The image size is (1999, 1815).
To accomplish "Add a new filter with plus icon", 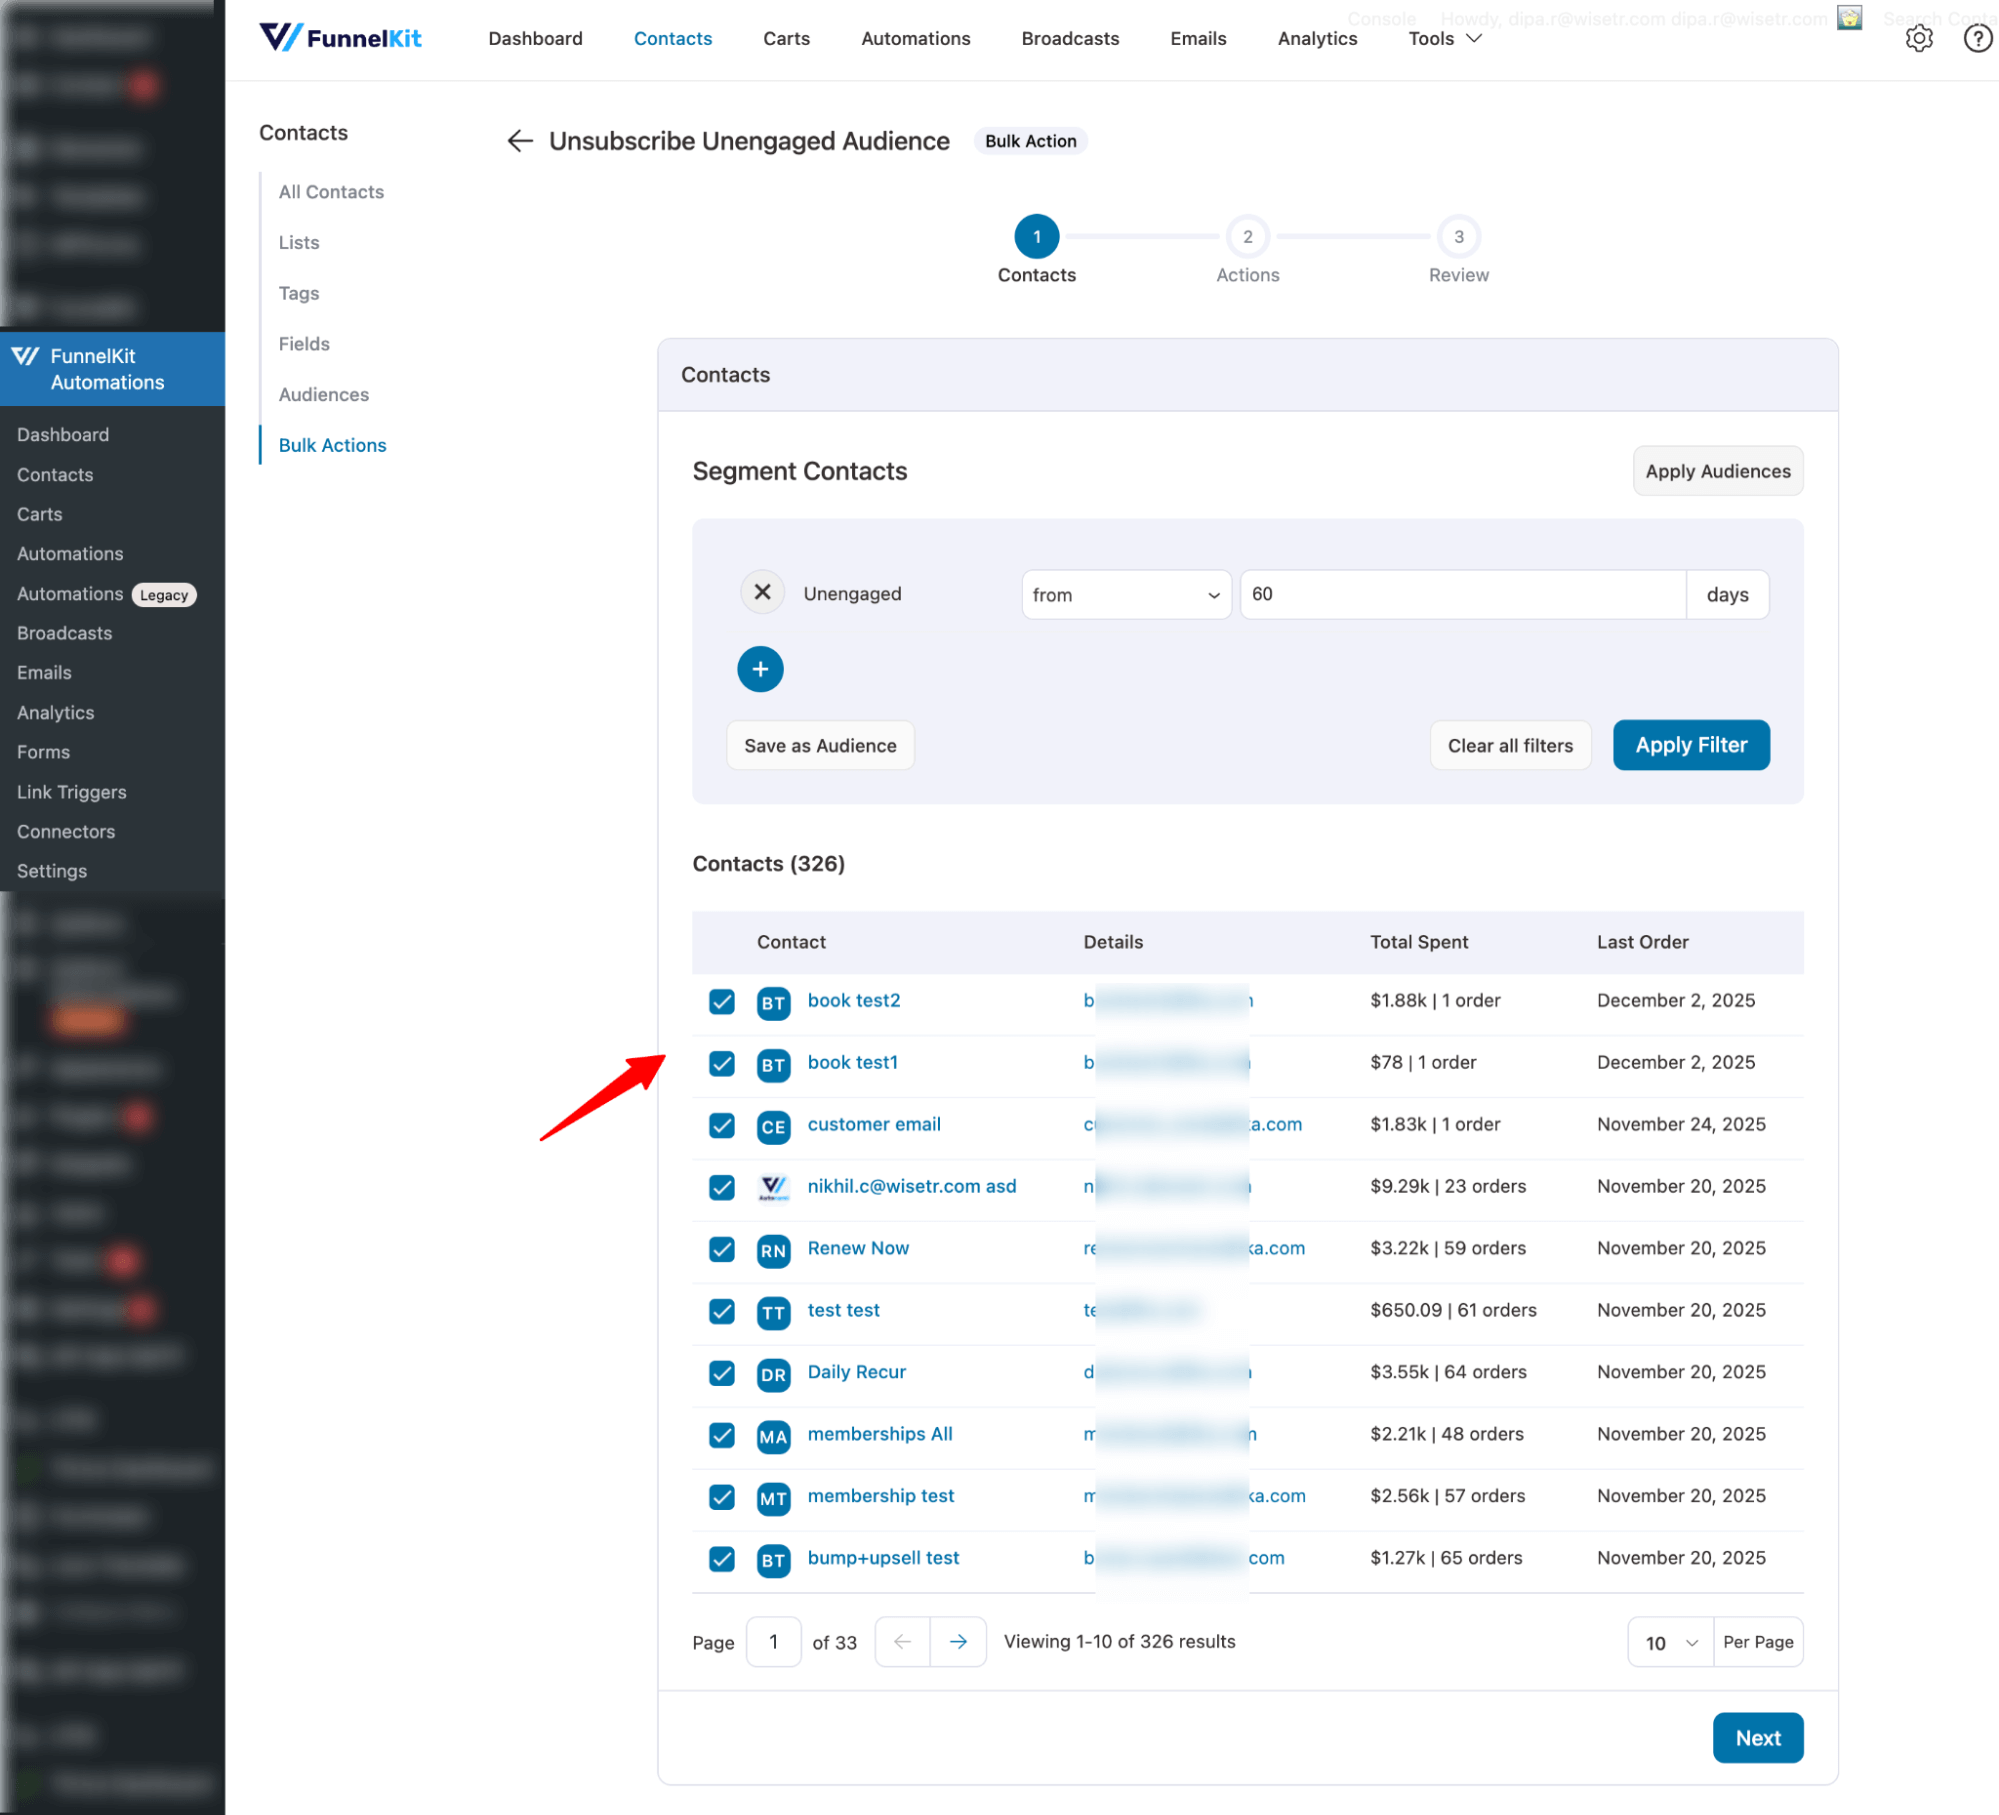I will point(760,669).
